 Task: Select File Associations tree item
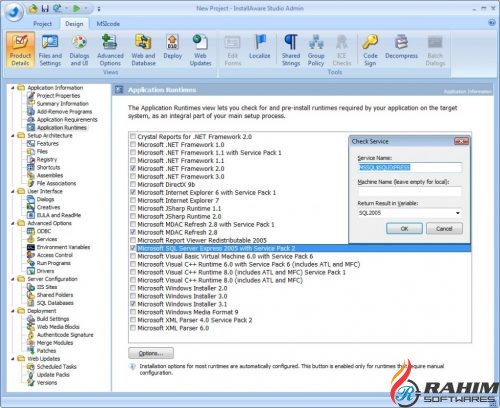tap(56, 183)
